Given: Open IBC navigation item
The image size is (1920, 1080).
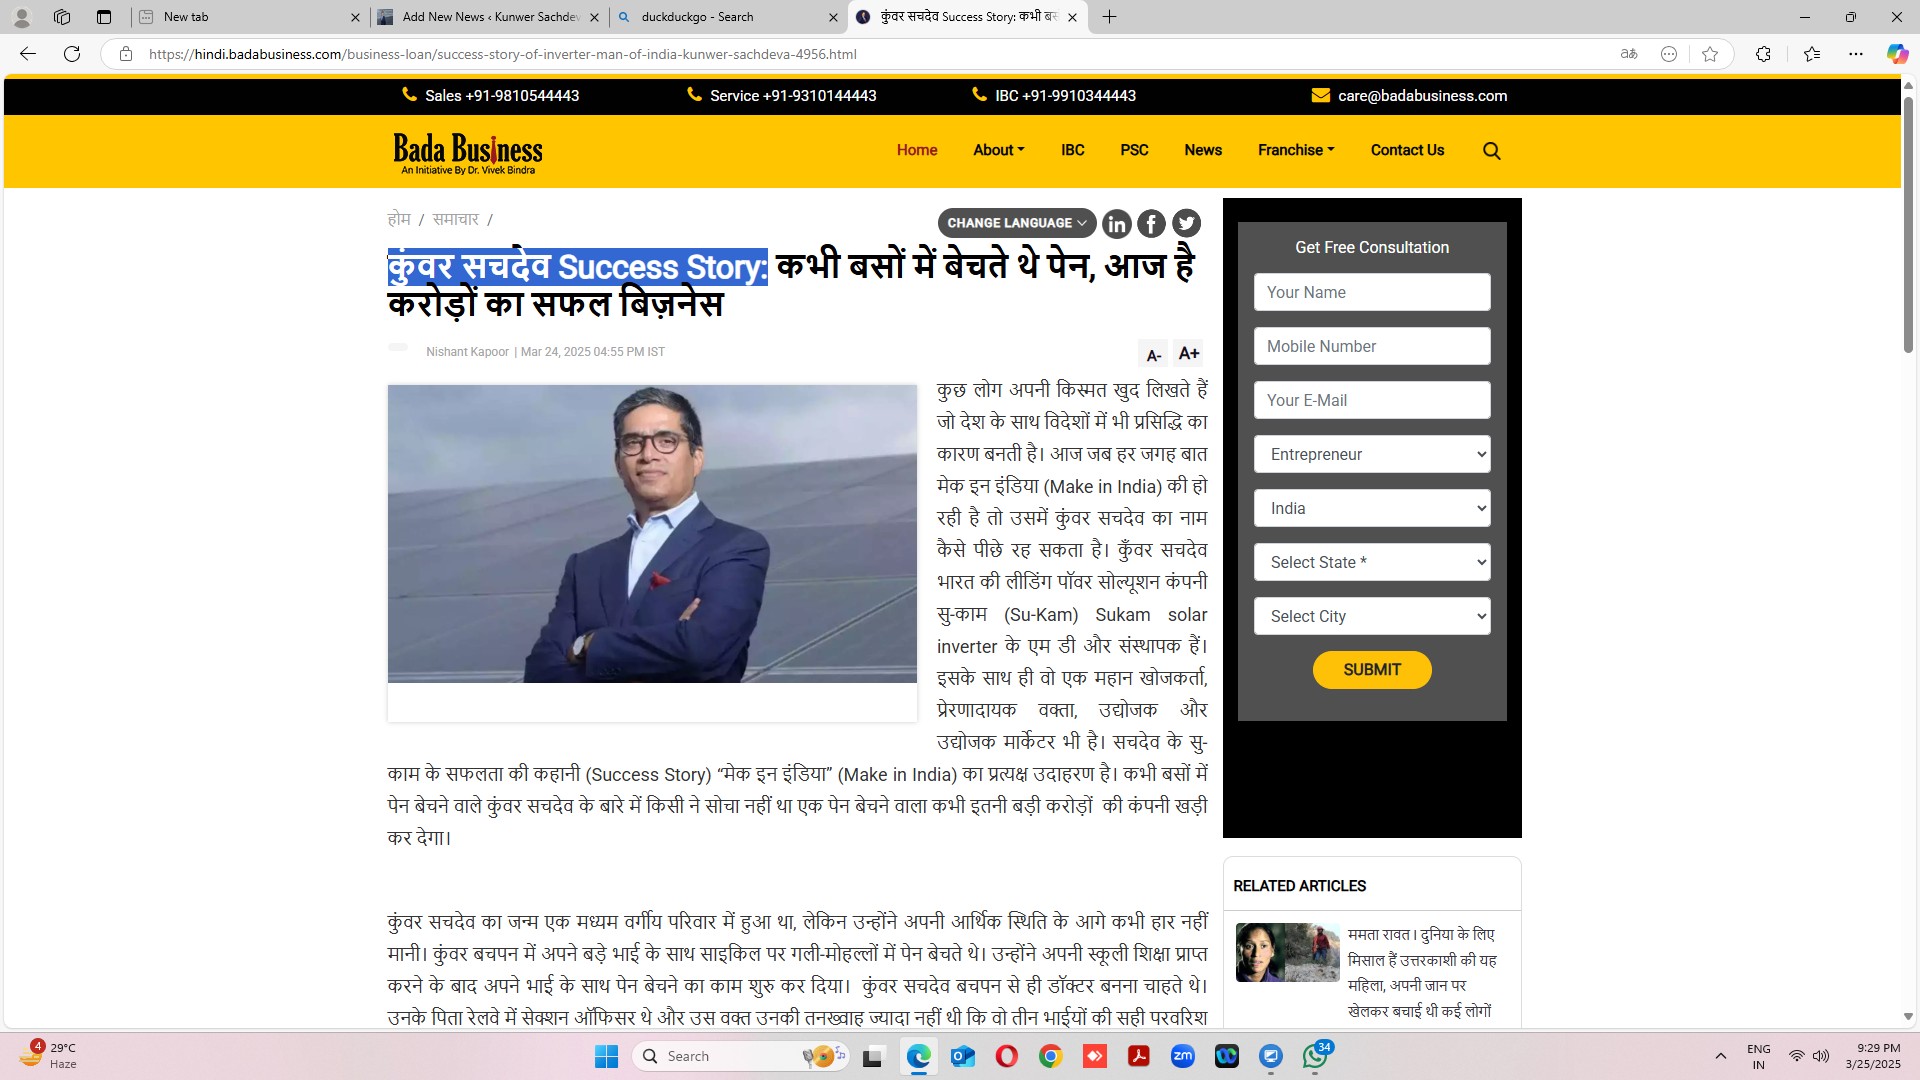Looking at the screenshot, I should (1072, 150).
